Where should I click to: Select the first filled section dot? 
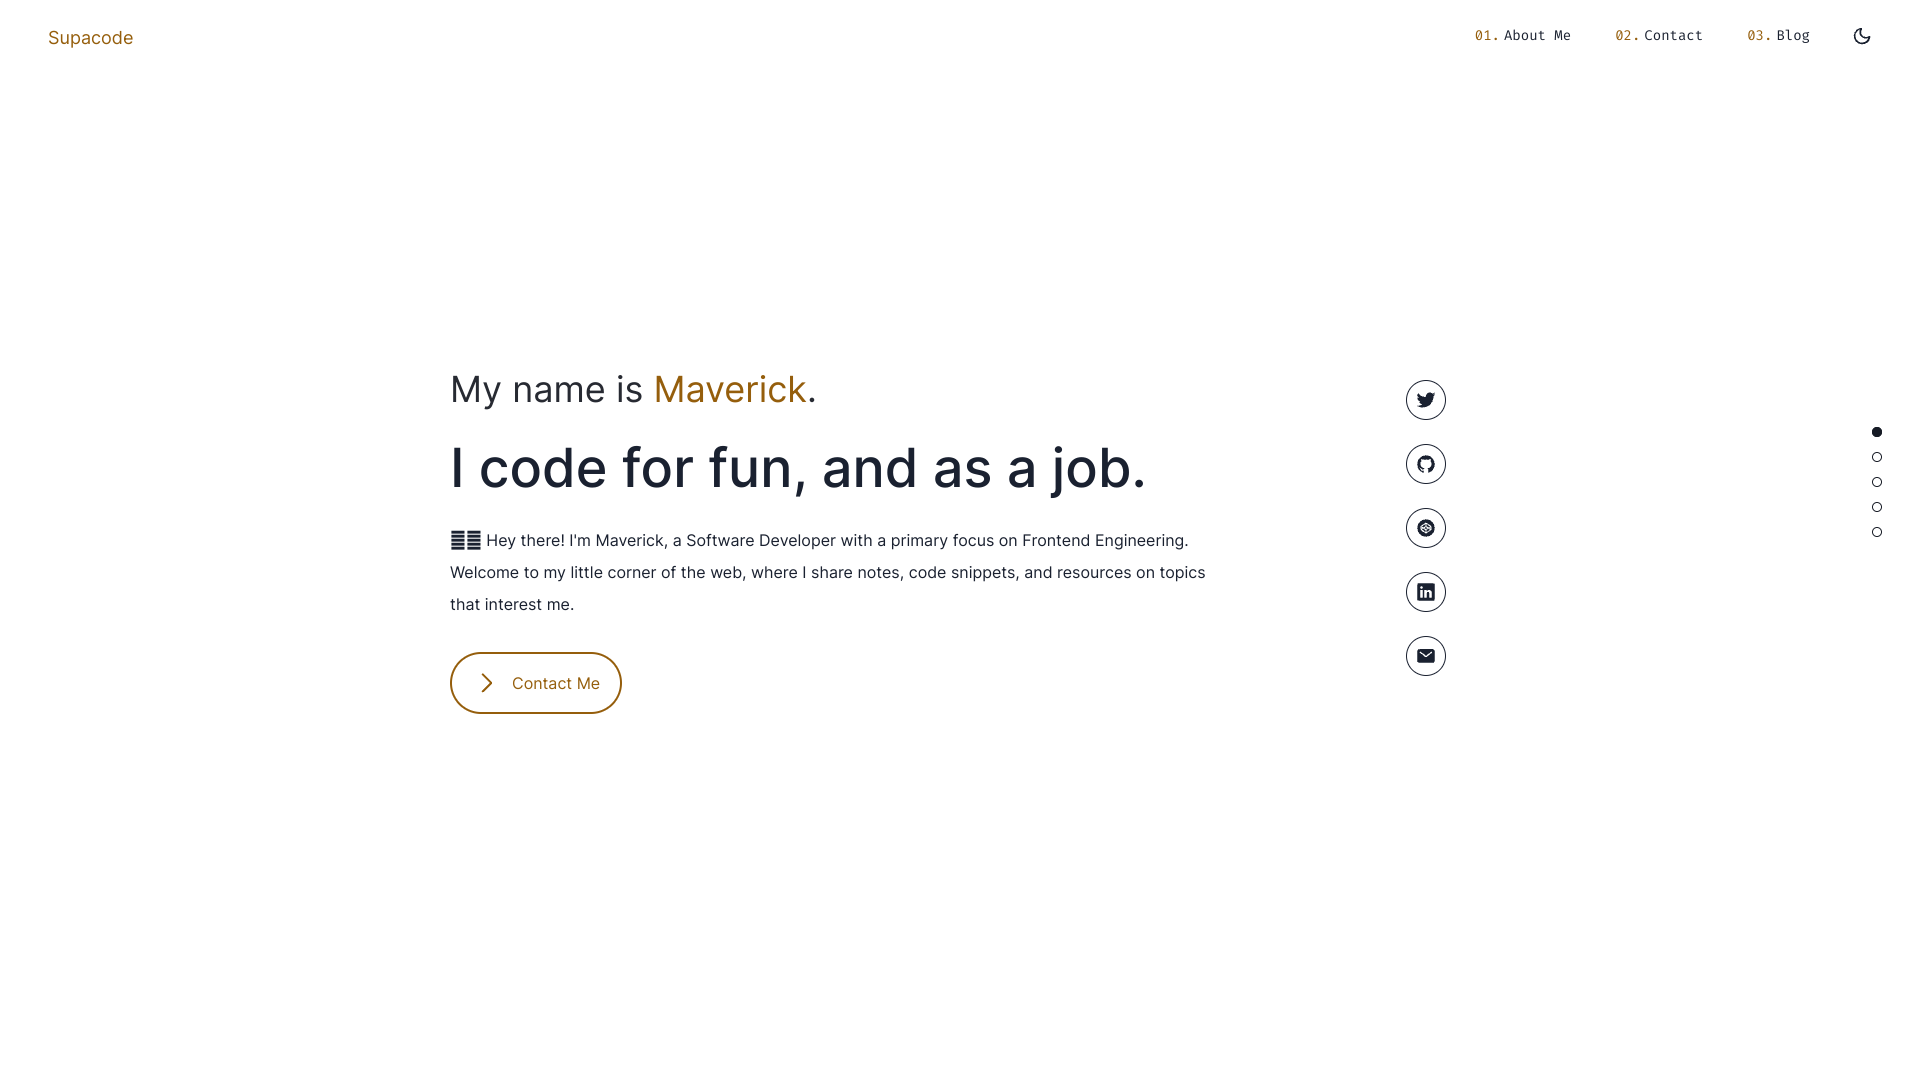[x=1877, y=432]
